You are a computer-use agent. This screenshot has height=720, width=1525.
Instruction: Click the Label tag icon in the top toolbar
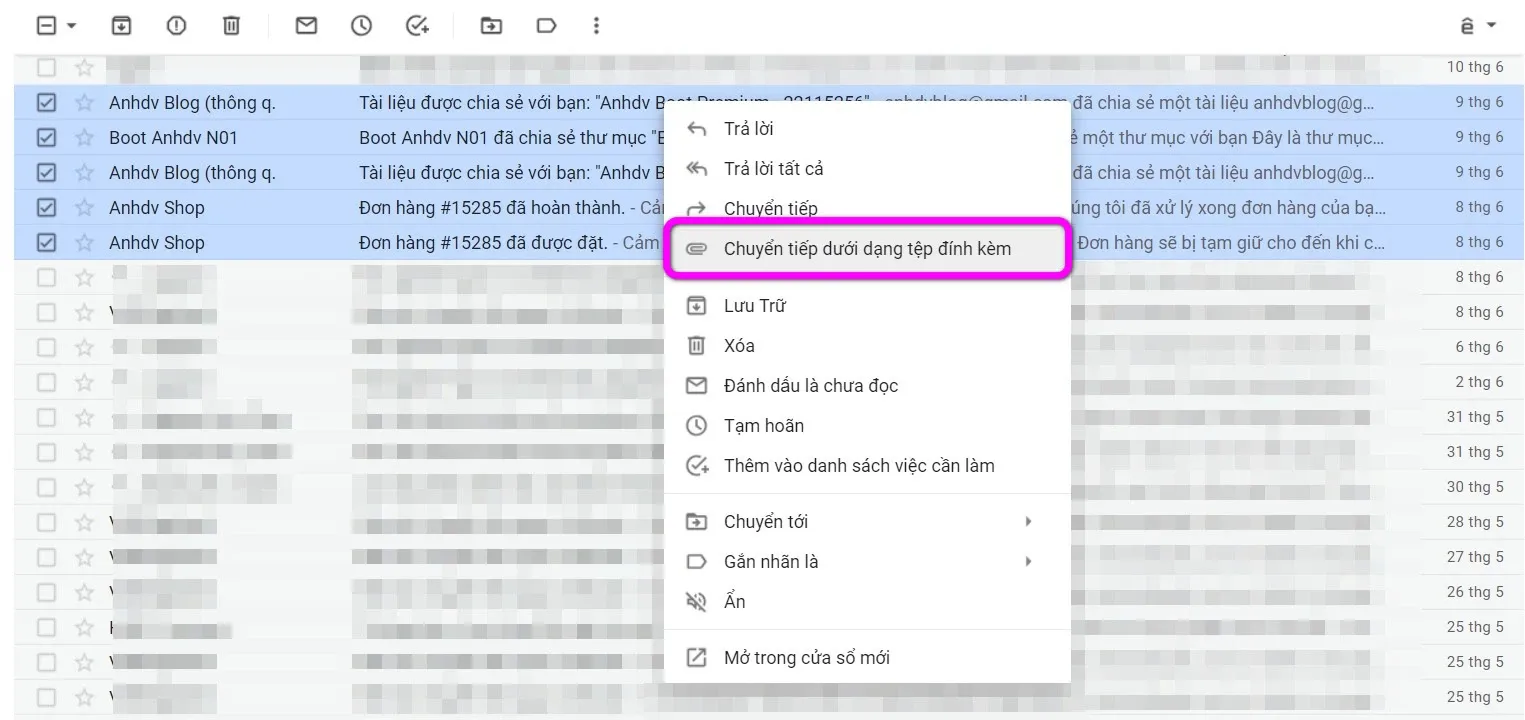[546, 26]
